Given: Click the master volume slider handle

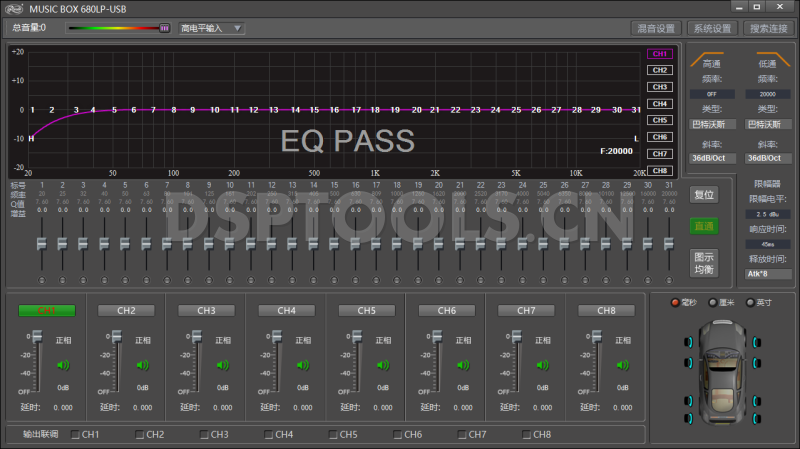Looking at the screenshot, I should (x=164, y=28).
